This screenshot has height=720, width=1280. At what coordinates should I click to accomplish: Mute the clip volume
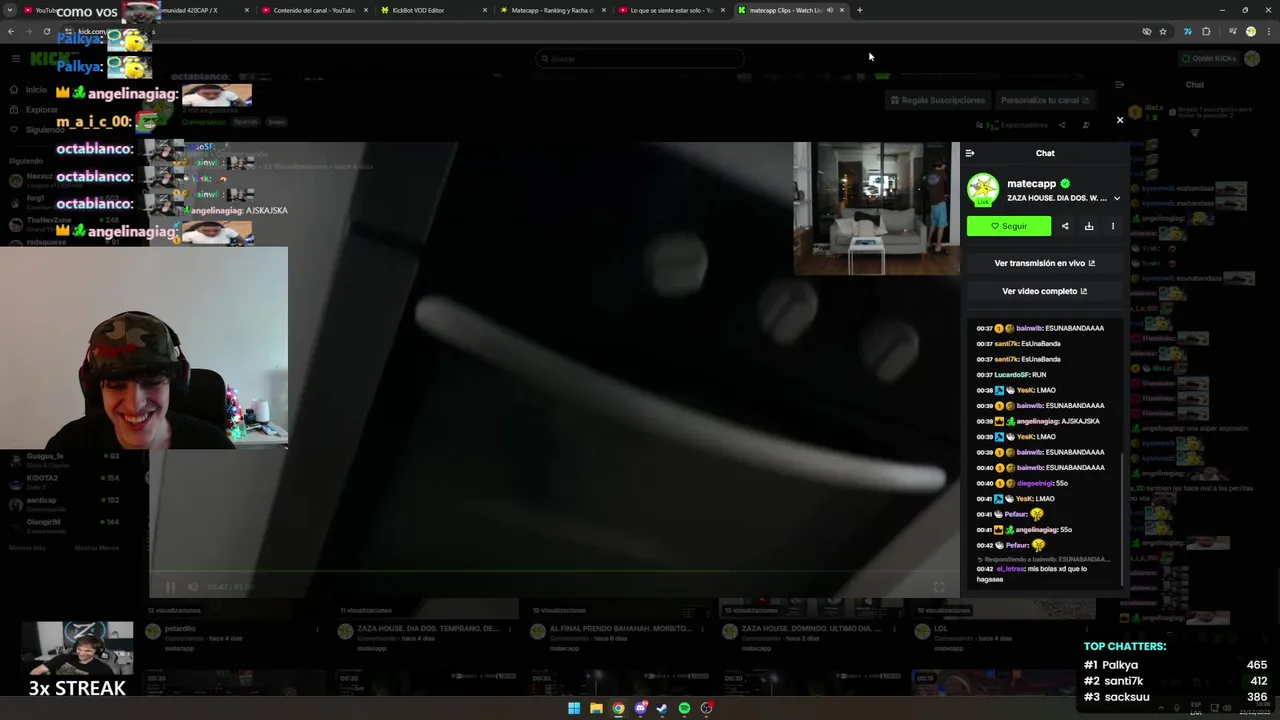(x=193, y=587)
